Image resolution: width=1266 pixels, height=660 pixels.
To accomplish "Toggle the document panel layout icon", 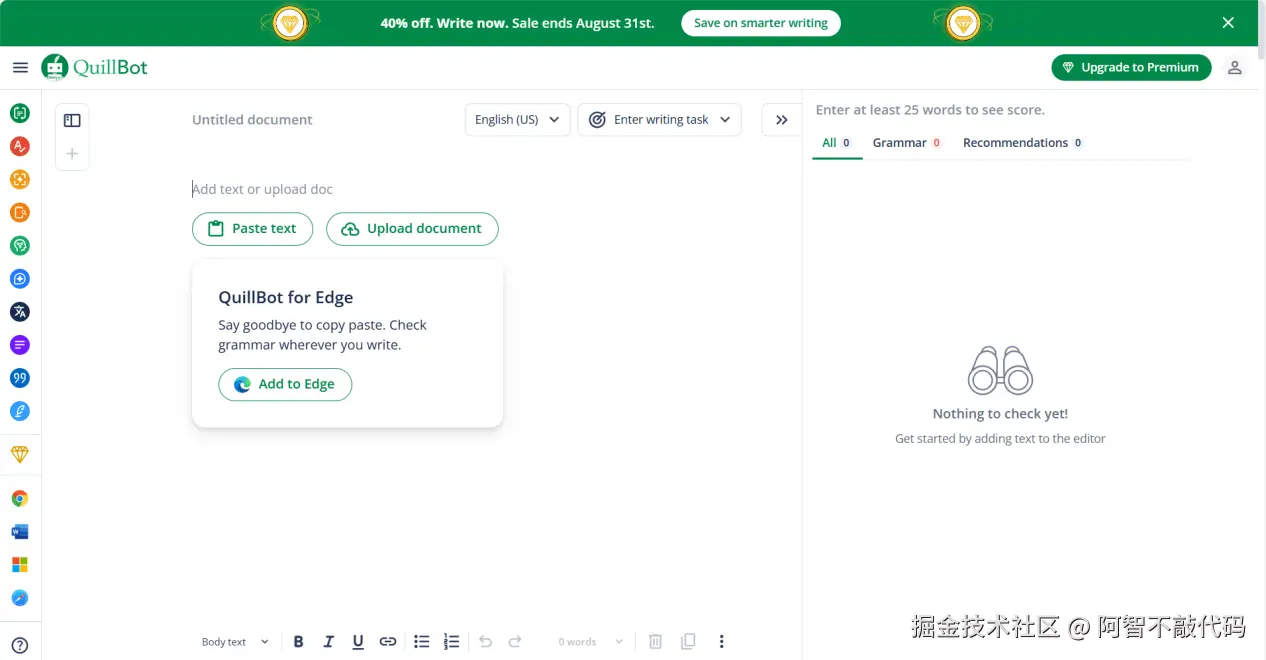I will pyautogui.click(x=72, y=120).
